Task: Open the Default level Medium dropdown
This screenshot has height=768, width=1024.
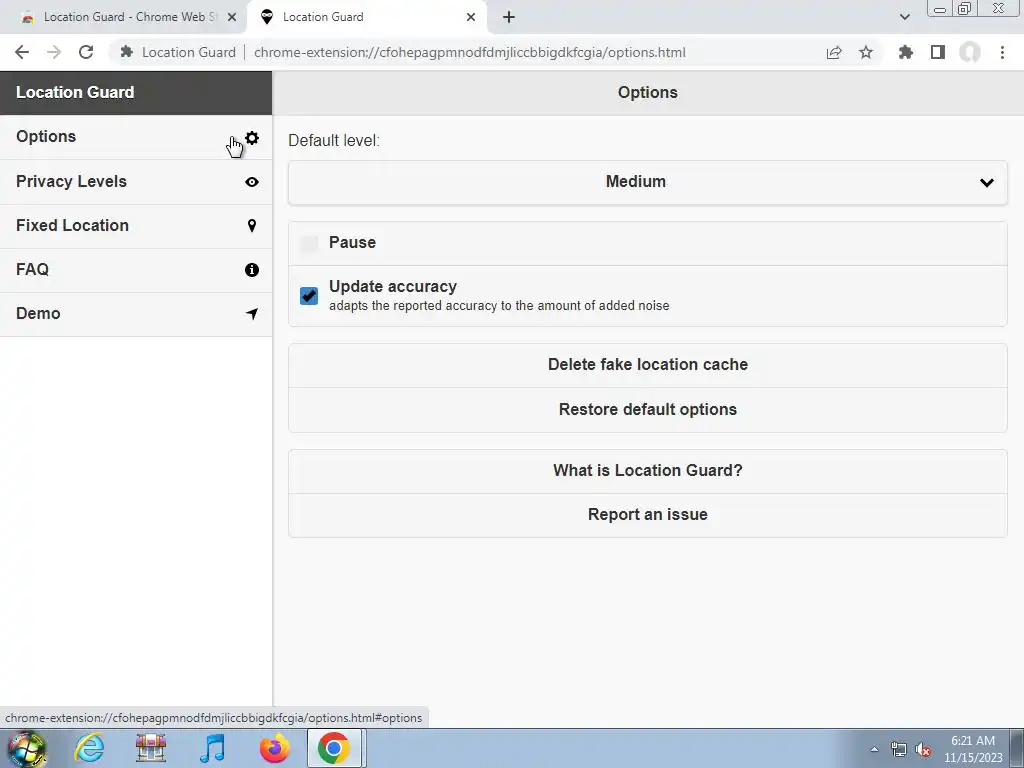Action: 648,182
